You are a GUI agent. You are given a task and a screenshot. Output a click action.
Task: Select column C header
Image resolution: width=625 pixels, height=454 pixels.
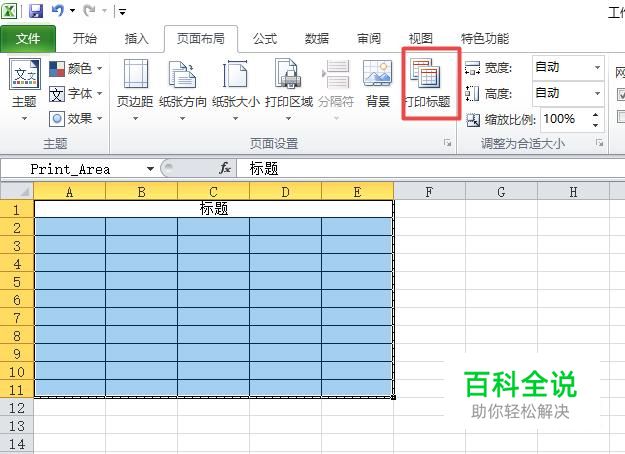coord(213,192)
